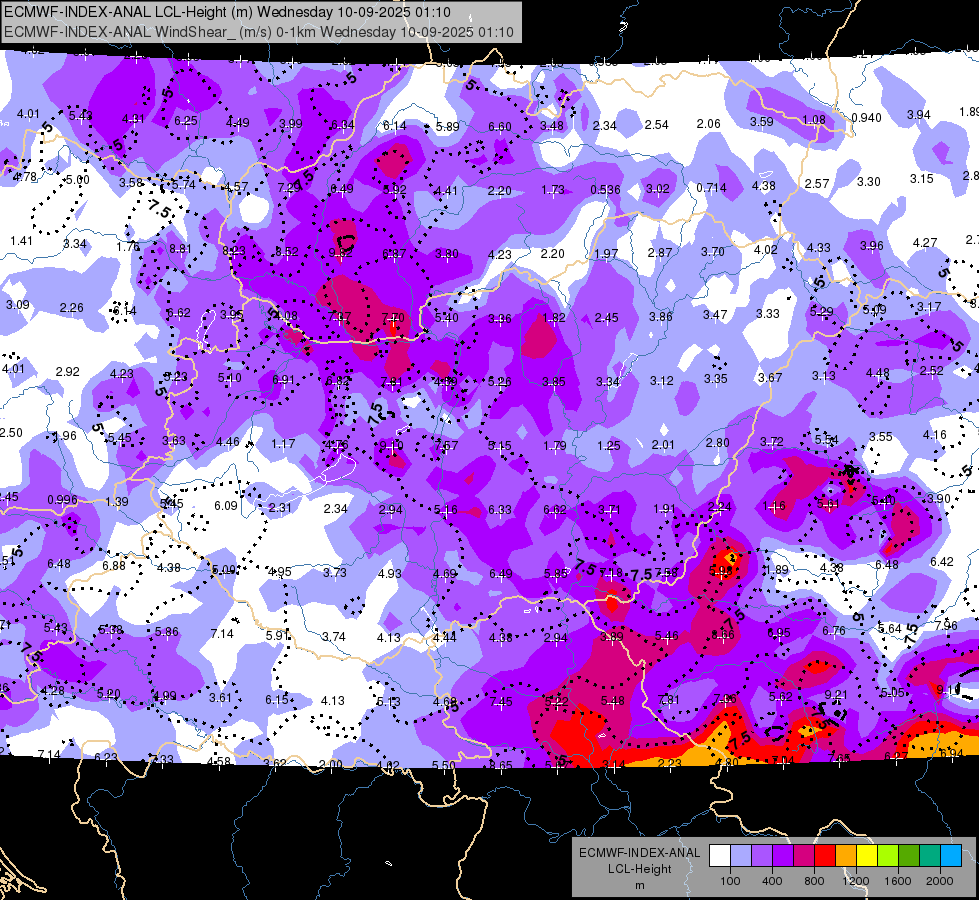Click the teal legend swatch

point(930,856)
